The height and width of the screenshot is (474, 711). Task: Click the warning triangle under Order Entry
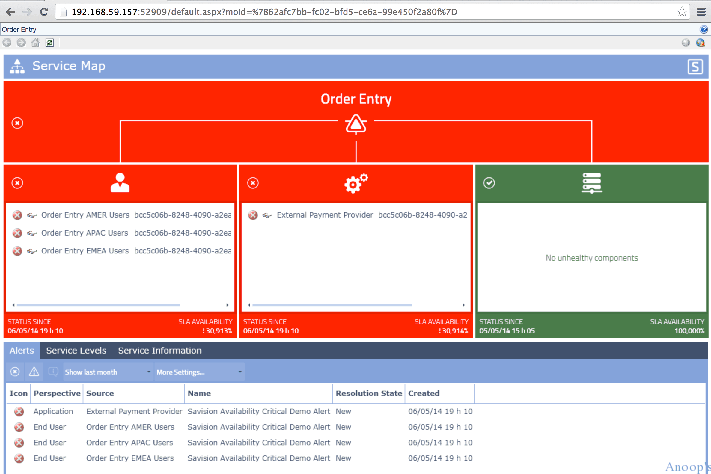(x=356, y=124)
